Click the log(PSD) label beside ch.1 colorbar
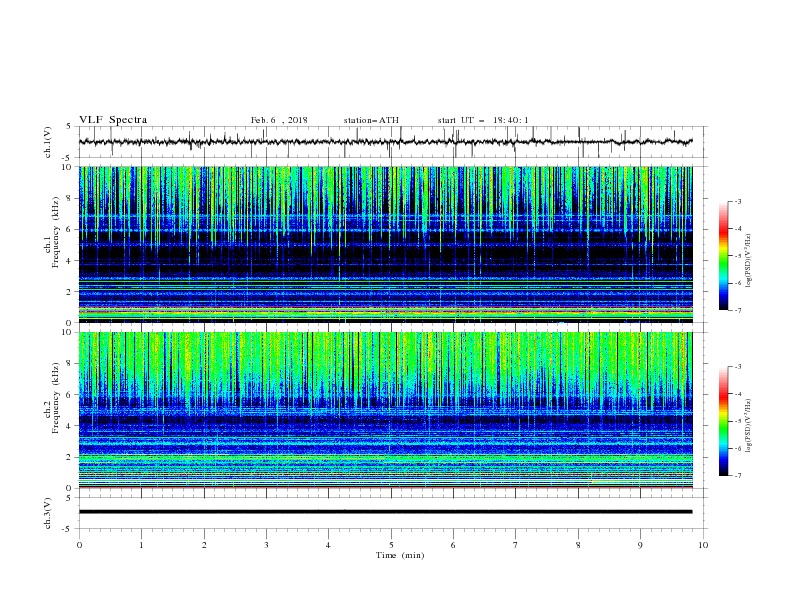The image size is (792, 612). pos(749,261)
